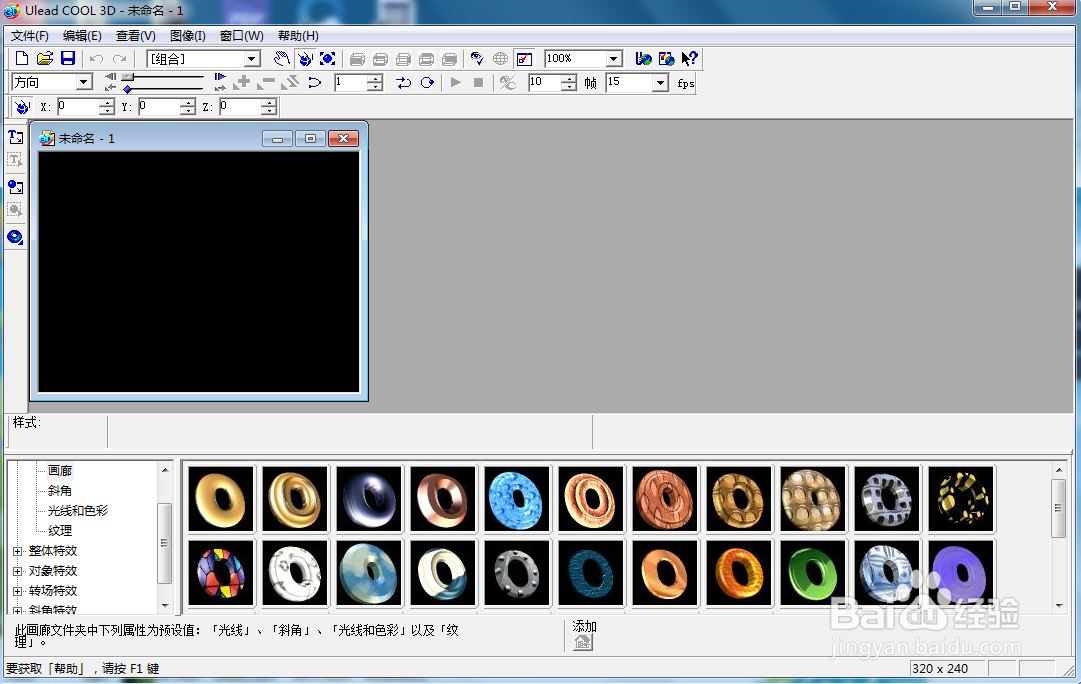This screenshot has height=684, width=1081.
Task: Pick the glossy orange torus thumbnail
Action: 738,572
